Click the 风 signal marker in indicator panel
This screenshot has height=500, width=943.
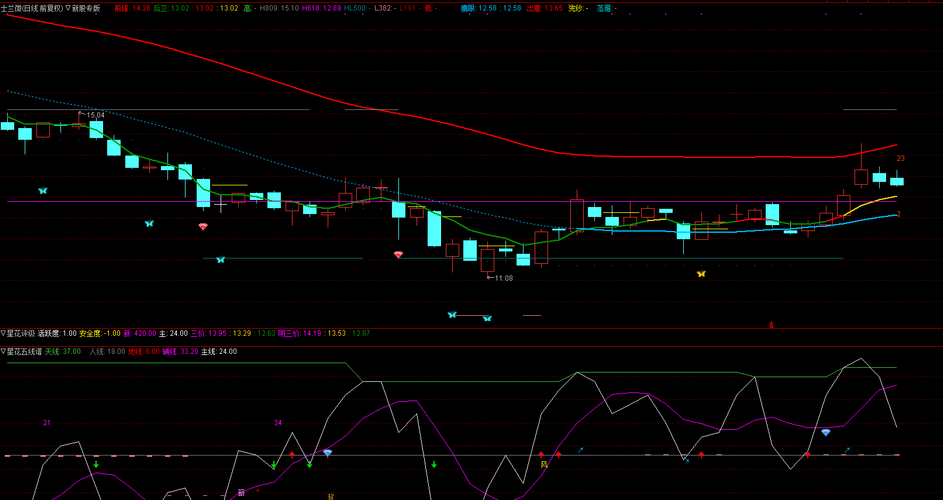[x=544, y=465]
